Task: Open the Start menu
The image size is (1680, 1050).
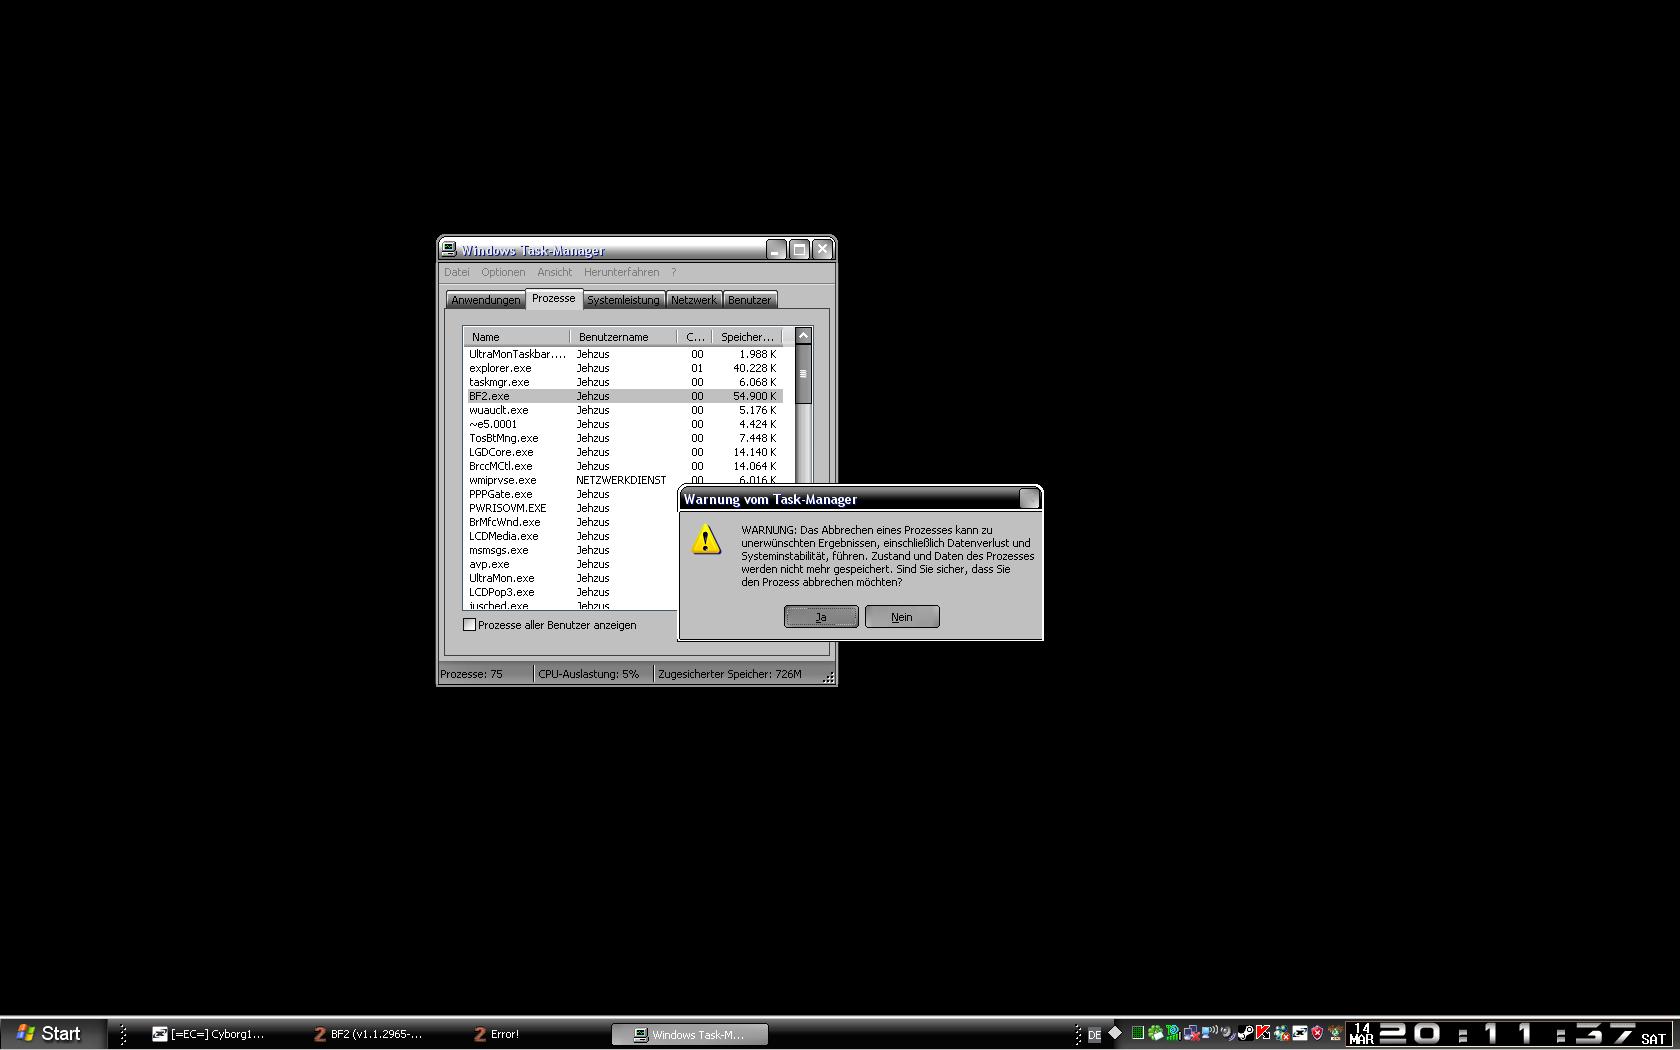Action: pos(53,1034)
